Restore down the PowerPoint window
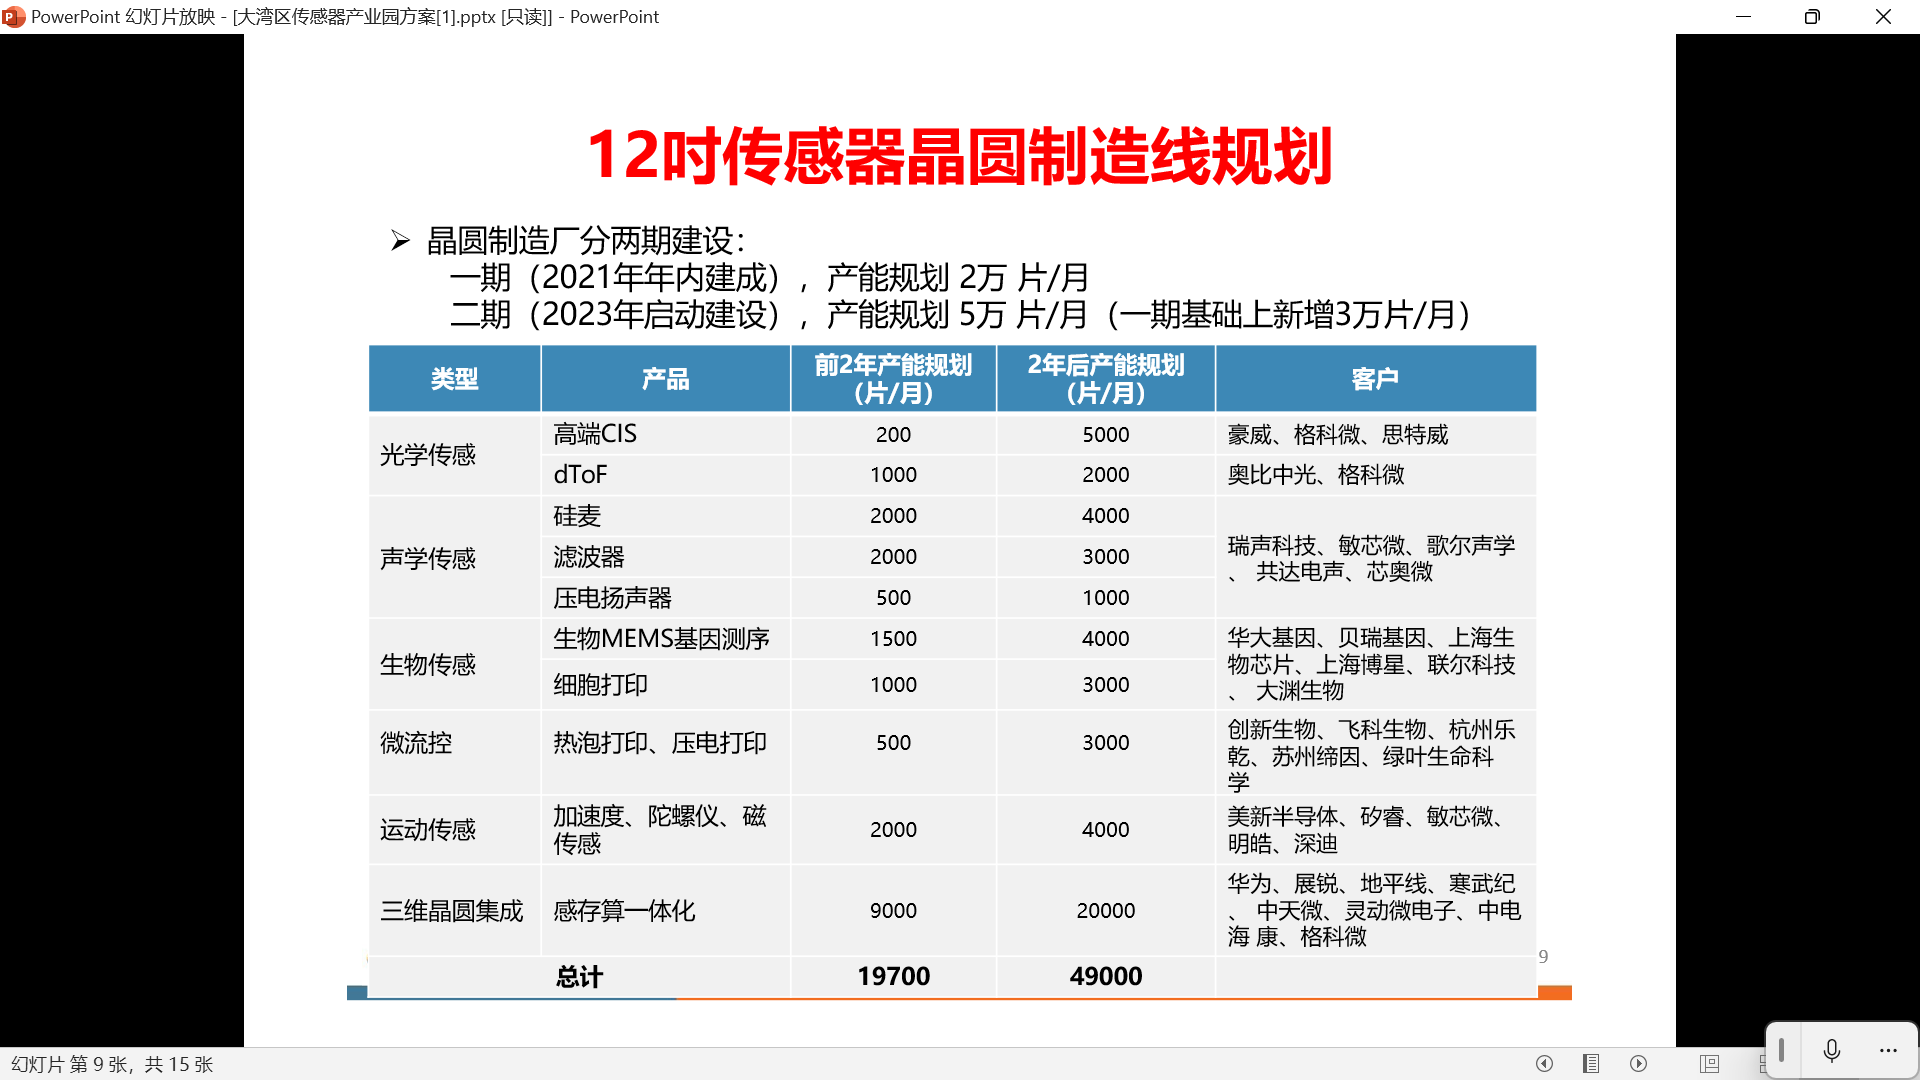The image size is (1920, 1080). click(1812, 17)
